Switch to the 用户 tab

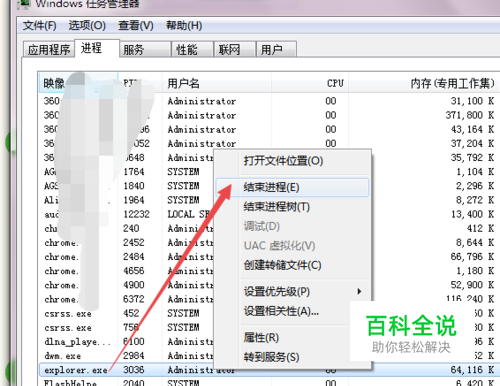point(276,50)
